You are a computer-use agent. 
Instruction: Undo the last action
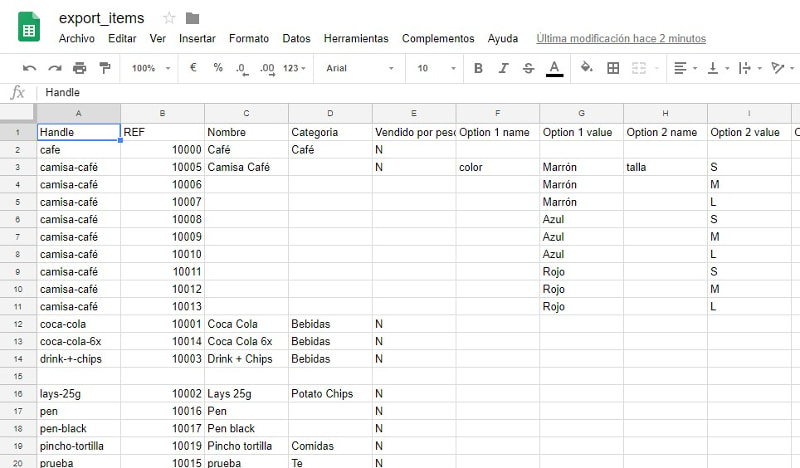(30, 68)
